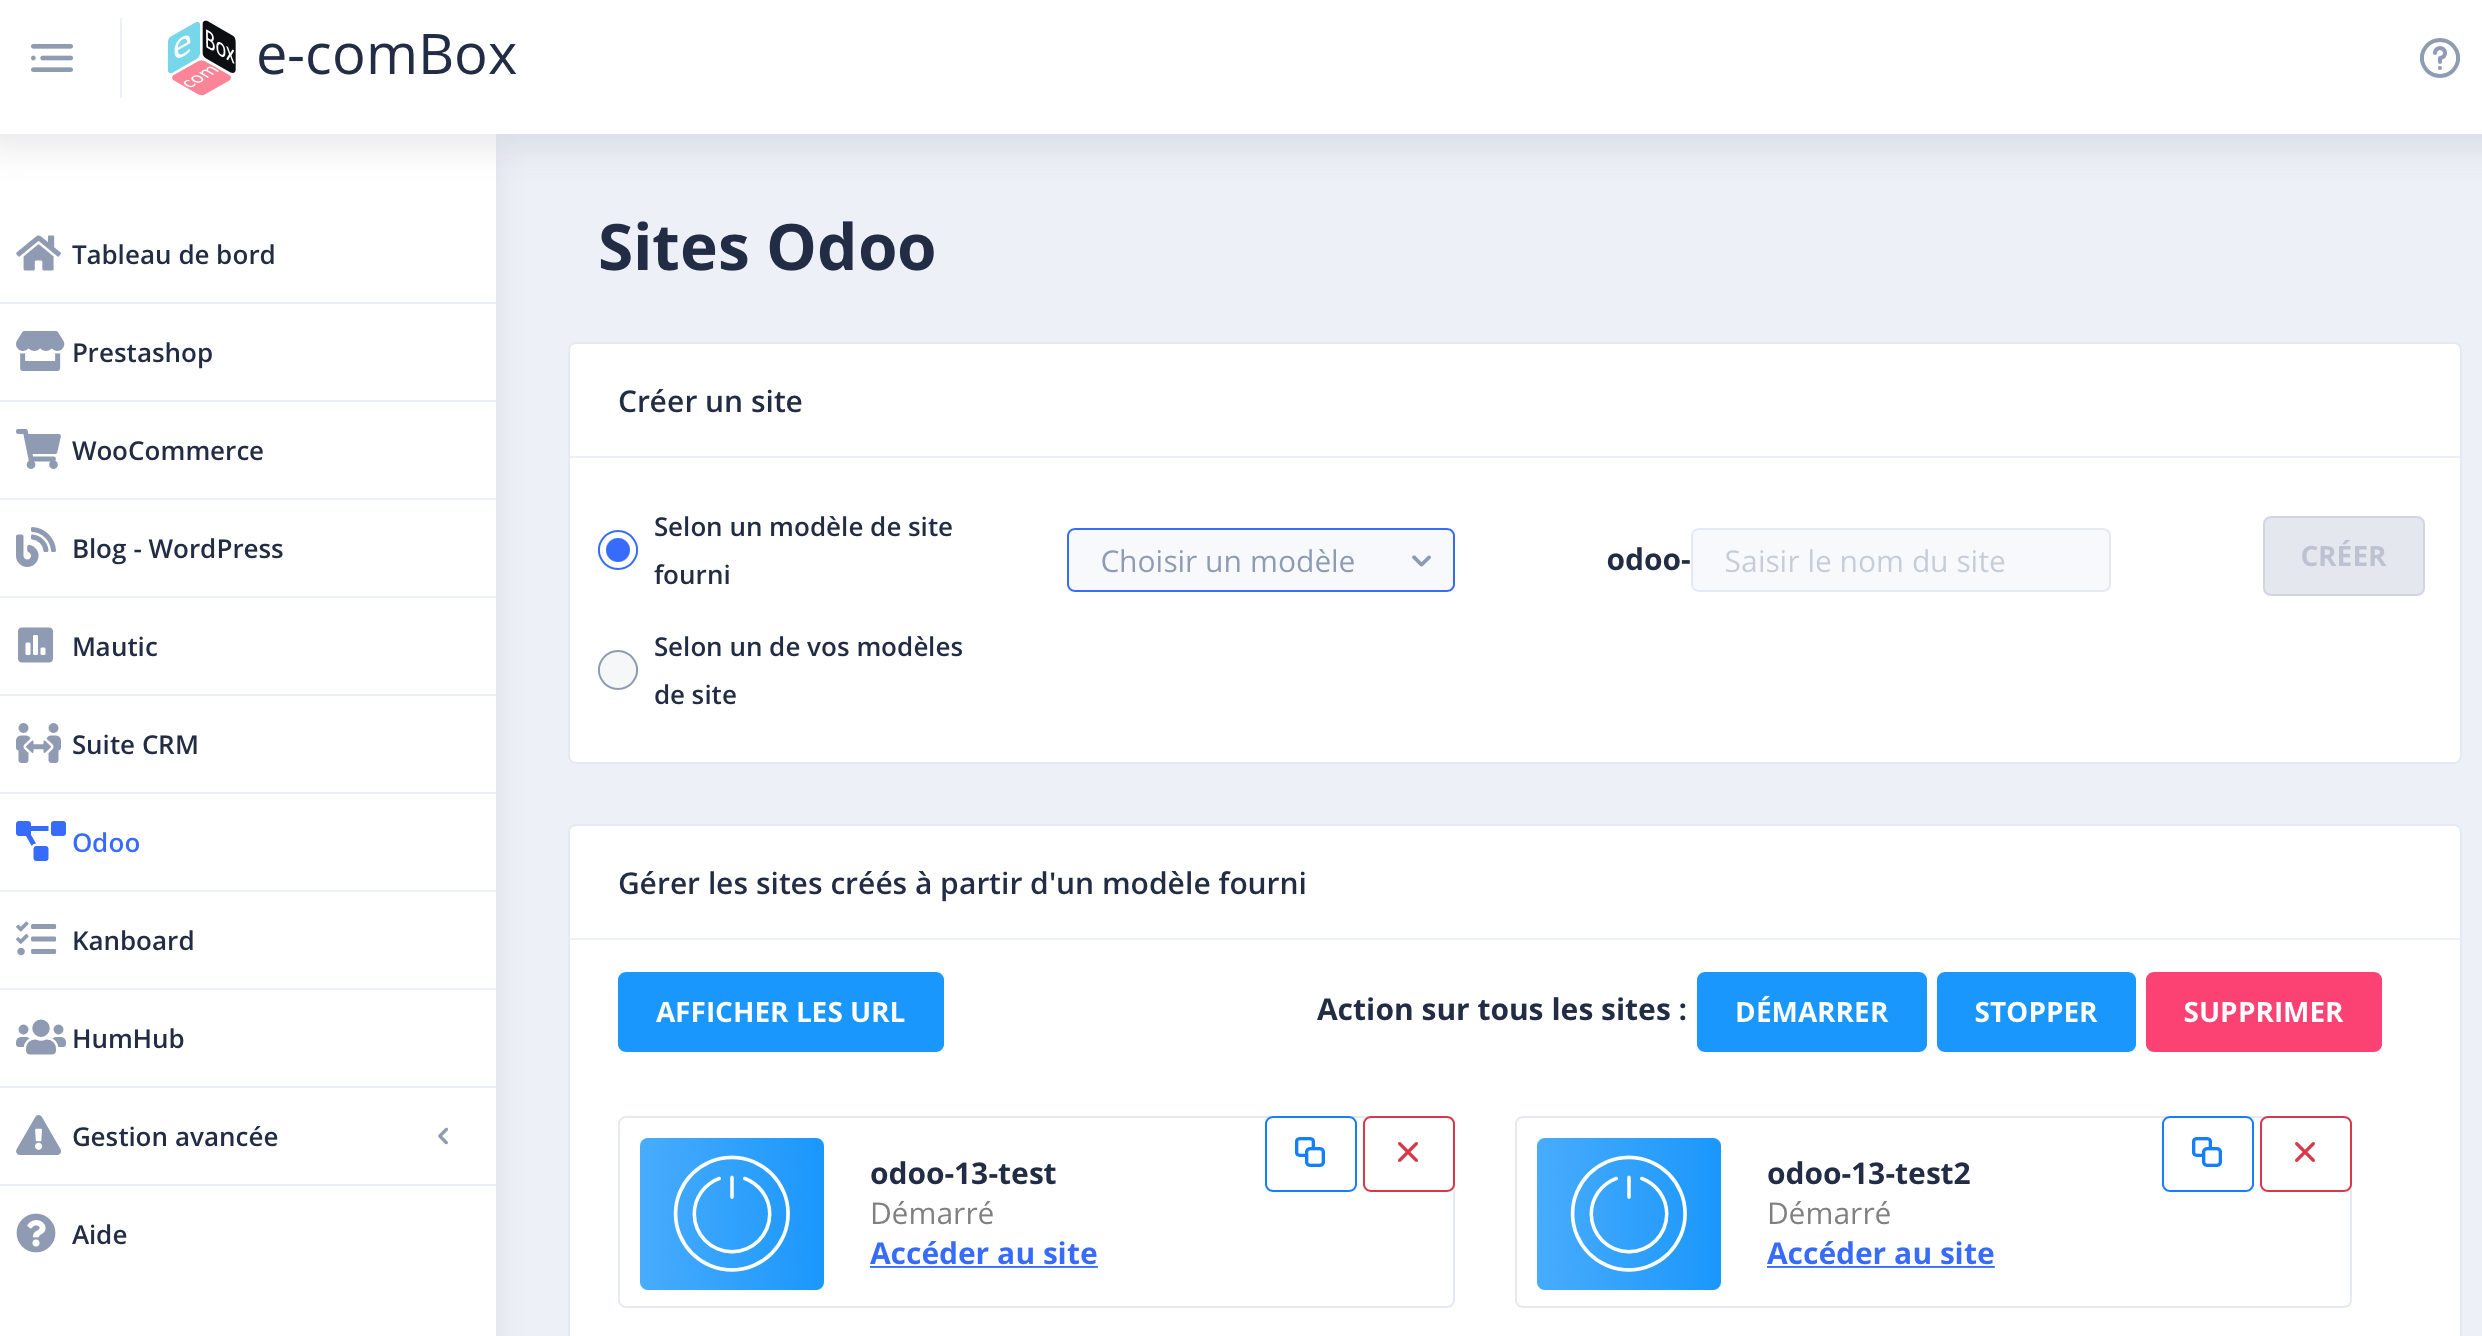Viewport: 2482px width, 1336px height.
Task: Follow 'Accéder au site' for odoo-13-test
Action: click(983, 1253)
